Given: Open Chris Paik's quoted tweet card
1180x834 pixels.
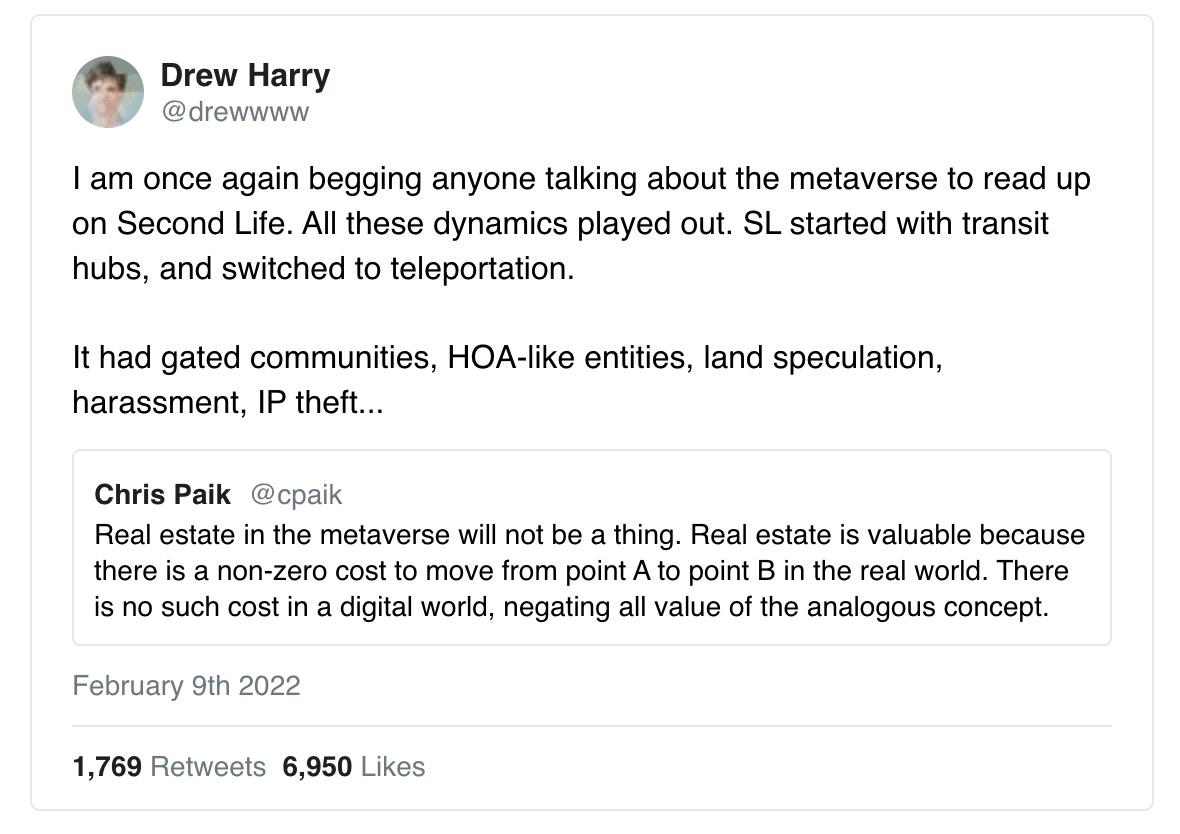Looking at the screenshot, I should pos(592,547).
